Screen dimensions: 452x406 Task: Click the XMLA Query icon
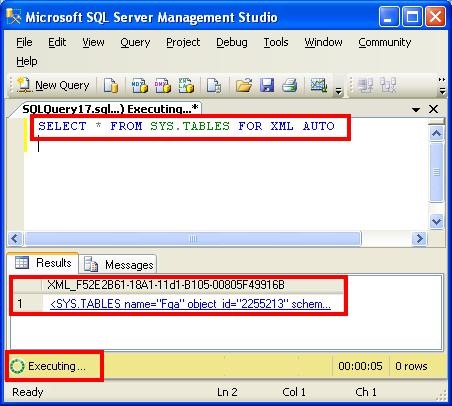coord(186,85)
